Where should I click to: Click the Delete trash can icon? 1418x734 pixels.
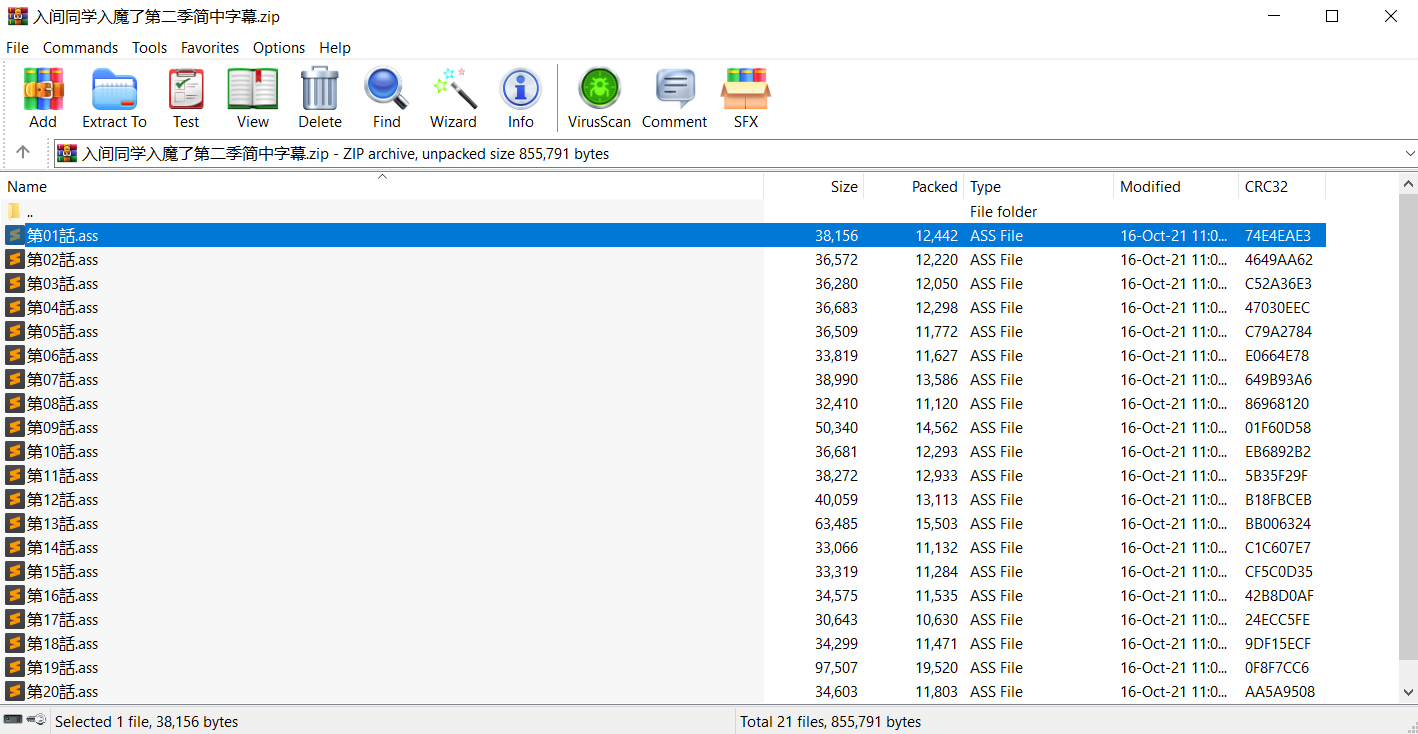tap(320, 89)
